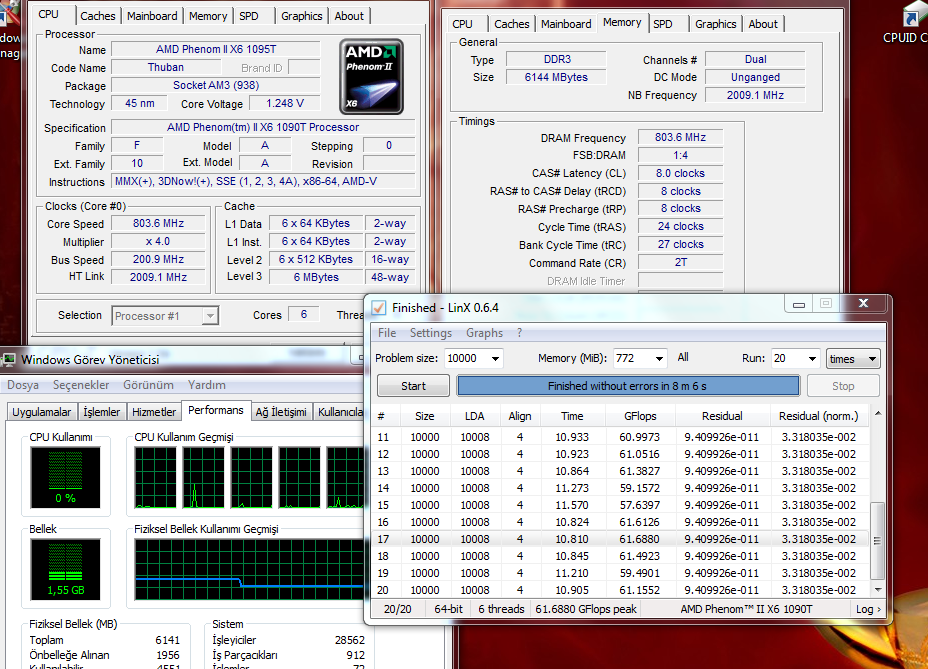Click the All memory link in LinX
The width and height of the screenshot is (928, 669).
point(683,357)
